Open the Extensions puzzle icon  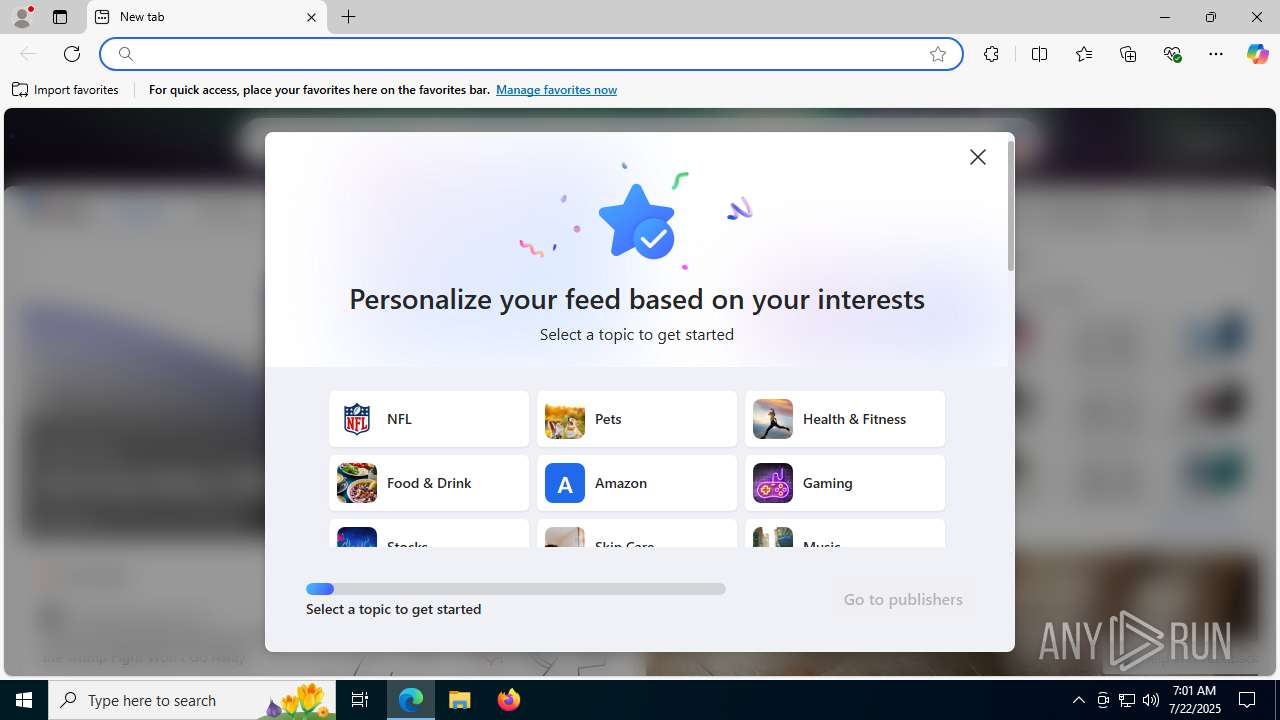(991, 54)
